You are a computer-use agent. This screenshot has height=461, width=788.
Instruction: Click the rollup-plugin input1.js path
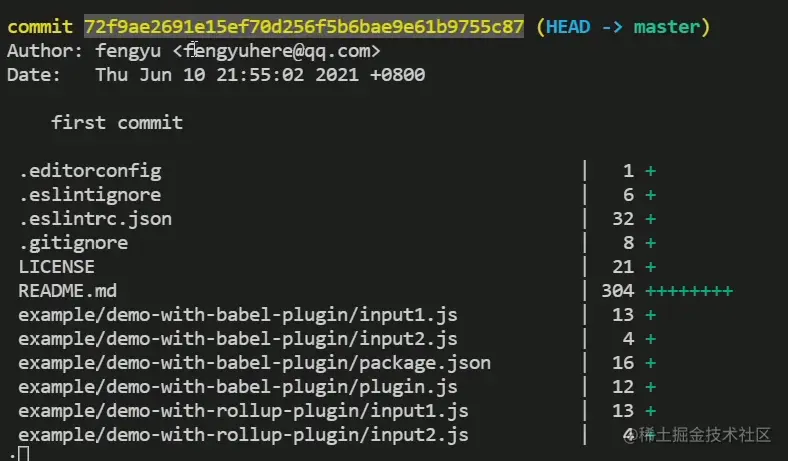(243, 411)
